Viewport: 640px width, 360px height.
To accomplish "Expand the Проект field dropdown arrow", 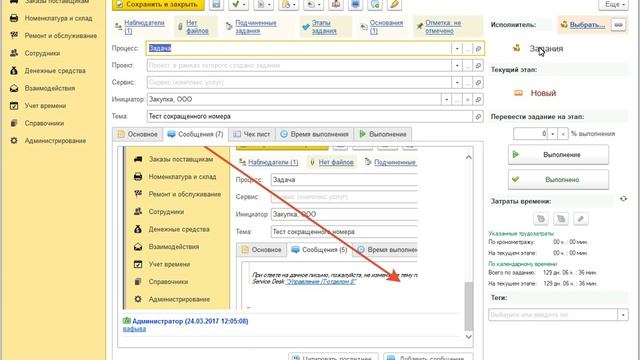I will click(457, 66).
